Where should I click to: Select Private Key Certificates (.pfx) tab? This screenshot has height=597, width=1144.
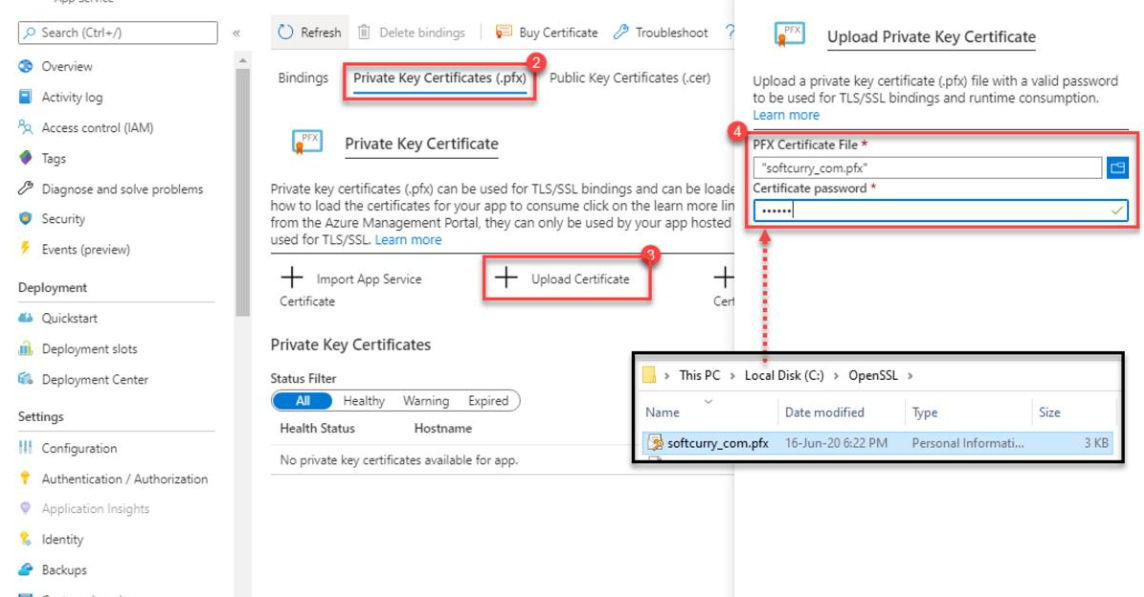[x=439, y=78]
